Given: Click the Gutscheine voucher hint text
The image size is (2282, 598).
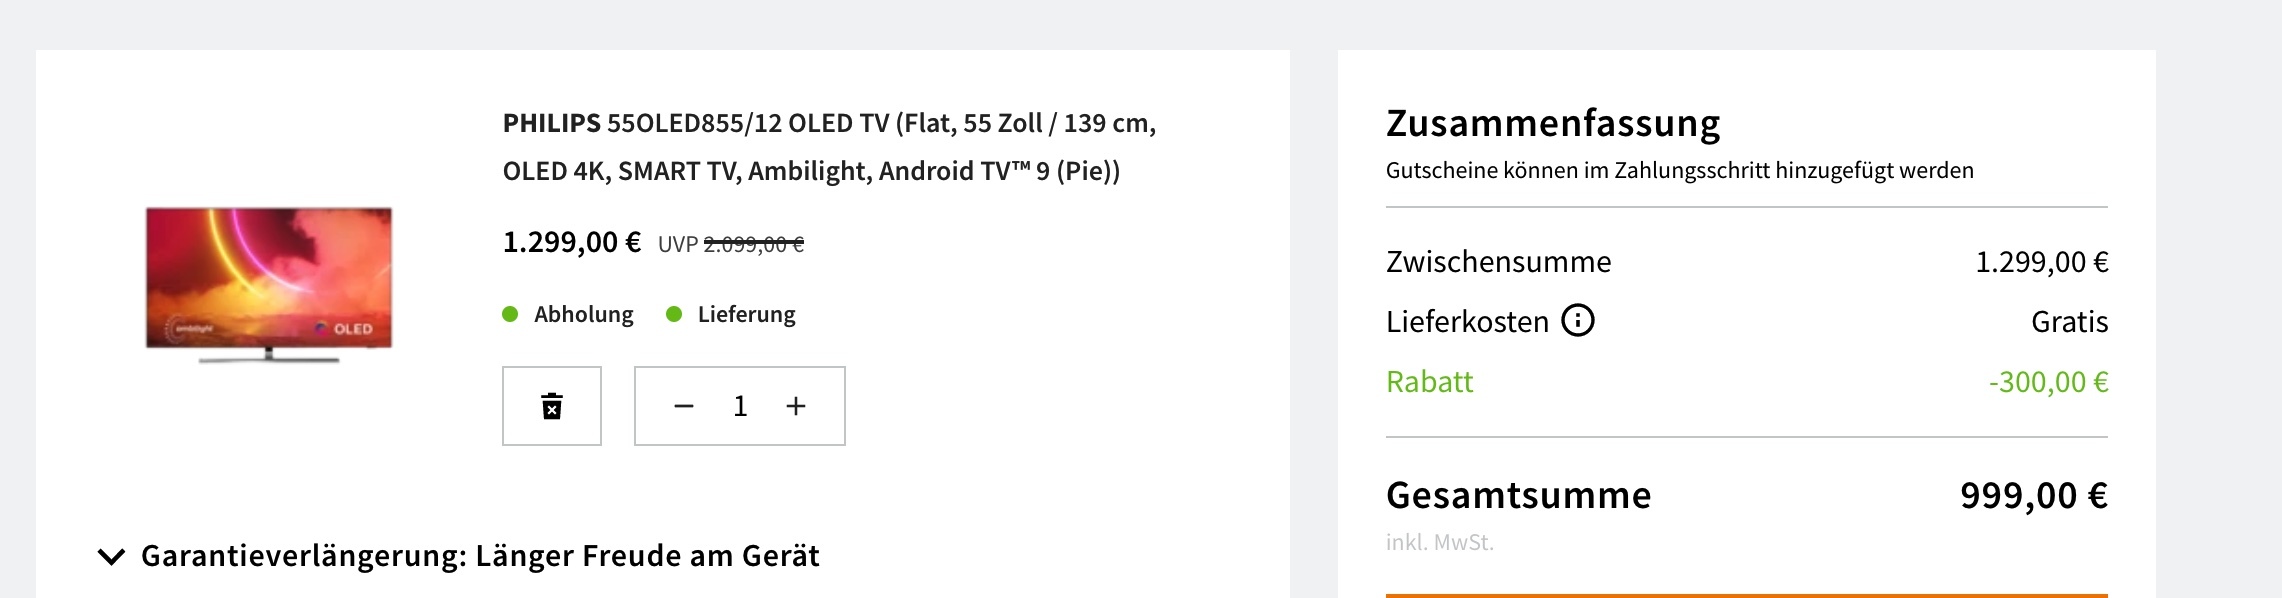Looking at the screenshot, I should 1680,171.
